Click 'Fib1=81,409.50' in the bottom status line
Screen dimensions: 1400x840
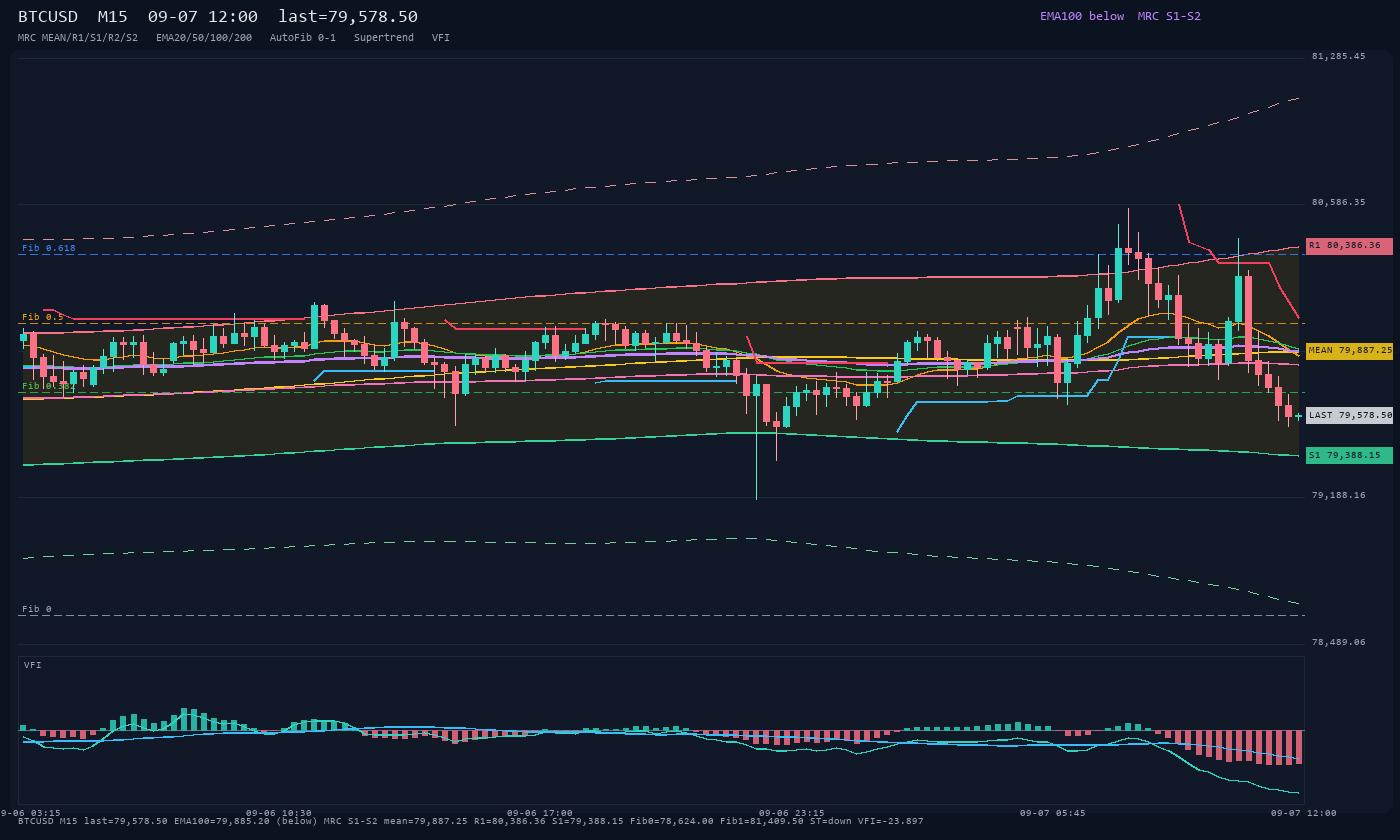point(762,821)
